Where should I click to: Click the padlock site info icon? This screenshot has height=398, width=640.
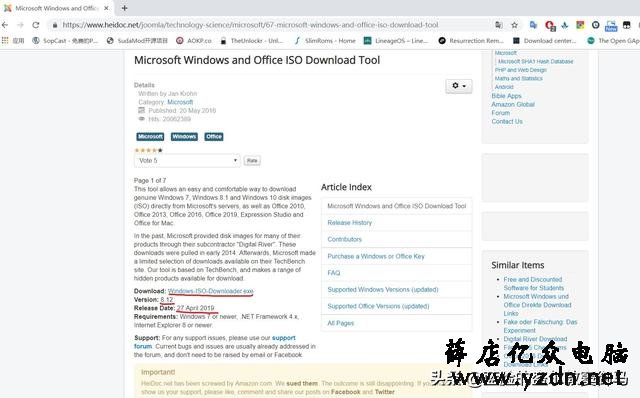point(55,25)
